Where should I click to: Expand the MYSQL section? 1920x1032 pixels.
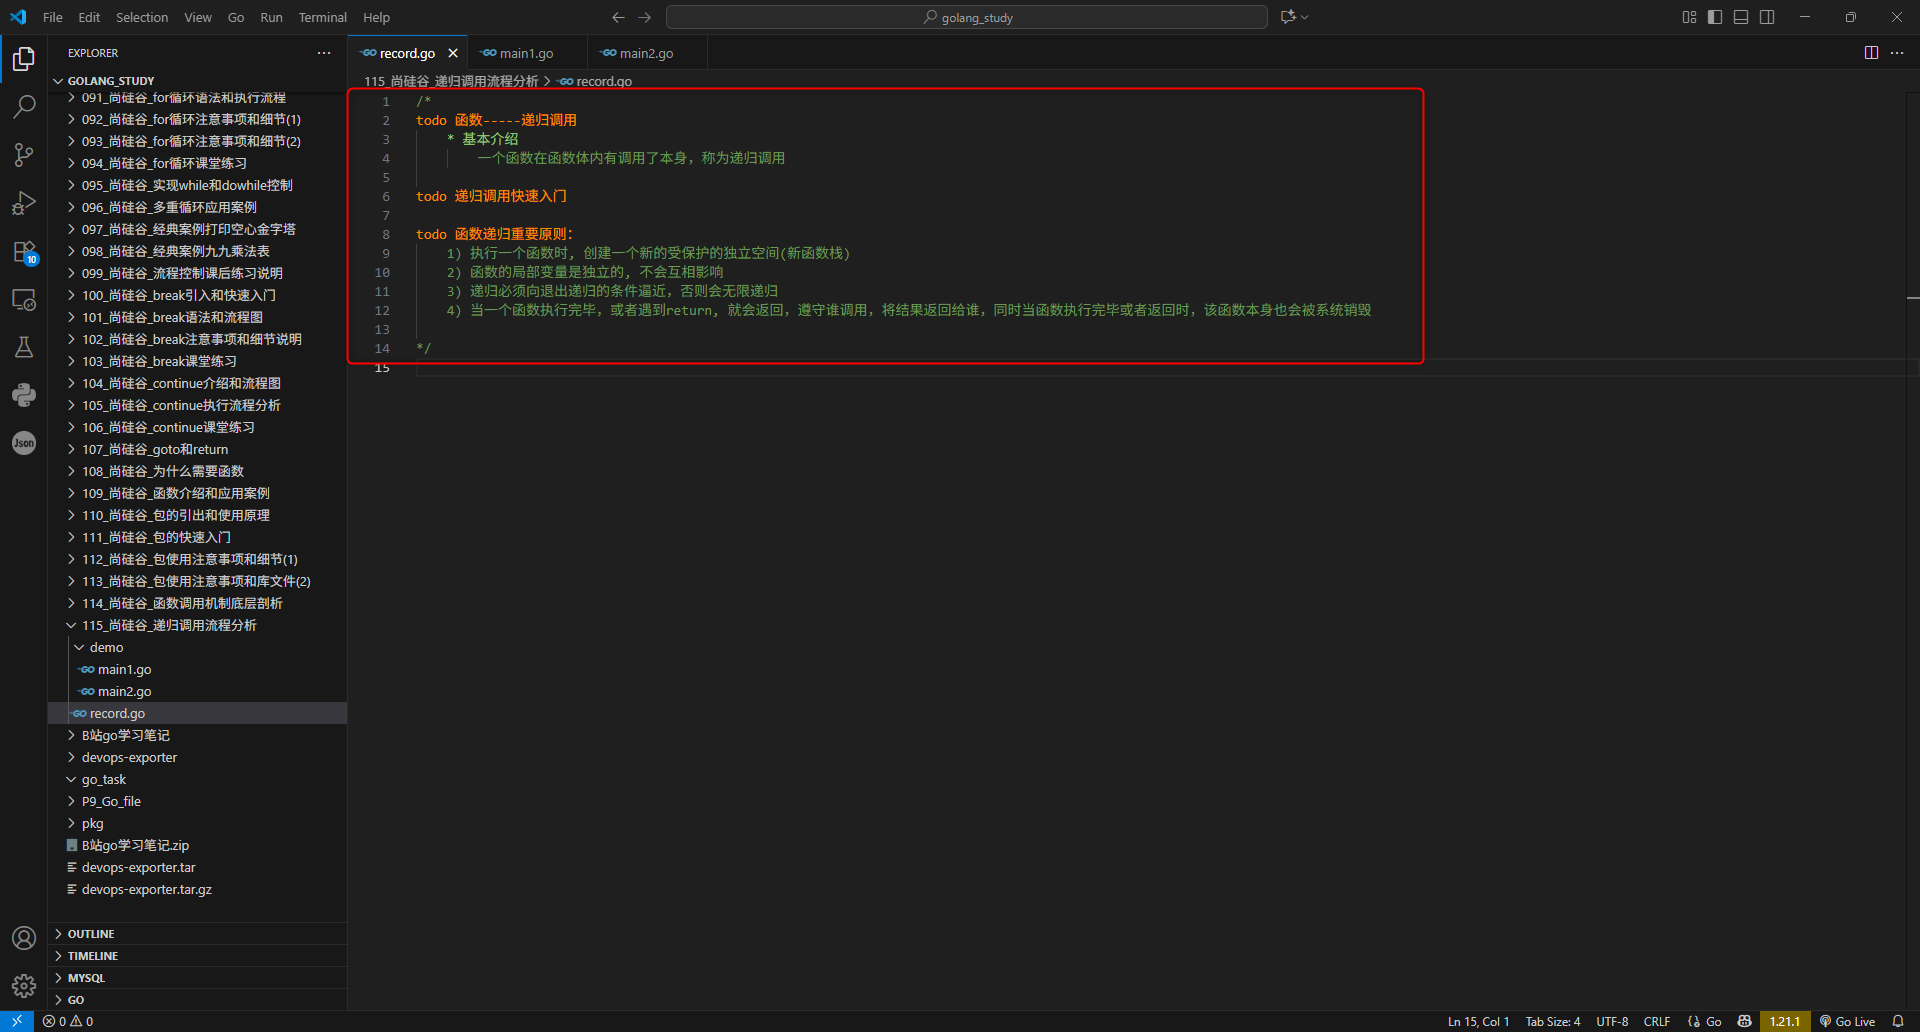tap(198, 978)
